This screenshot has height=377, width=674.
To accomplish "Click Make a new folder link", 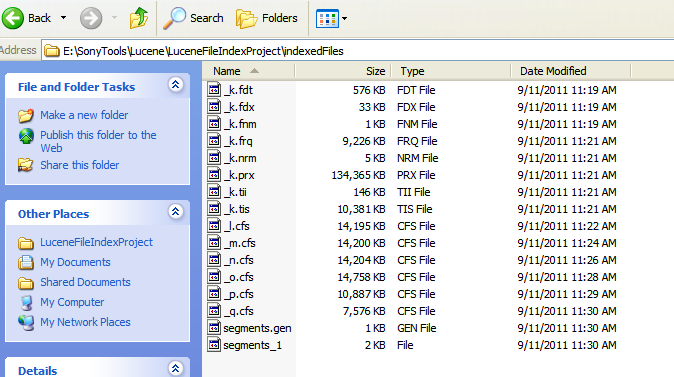I will coord(84,115).
